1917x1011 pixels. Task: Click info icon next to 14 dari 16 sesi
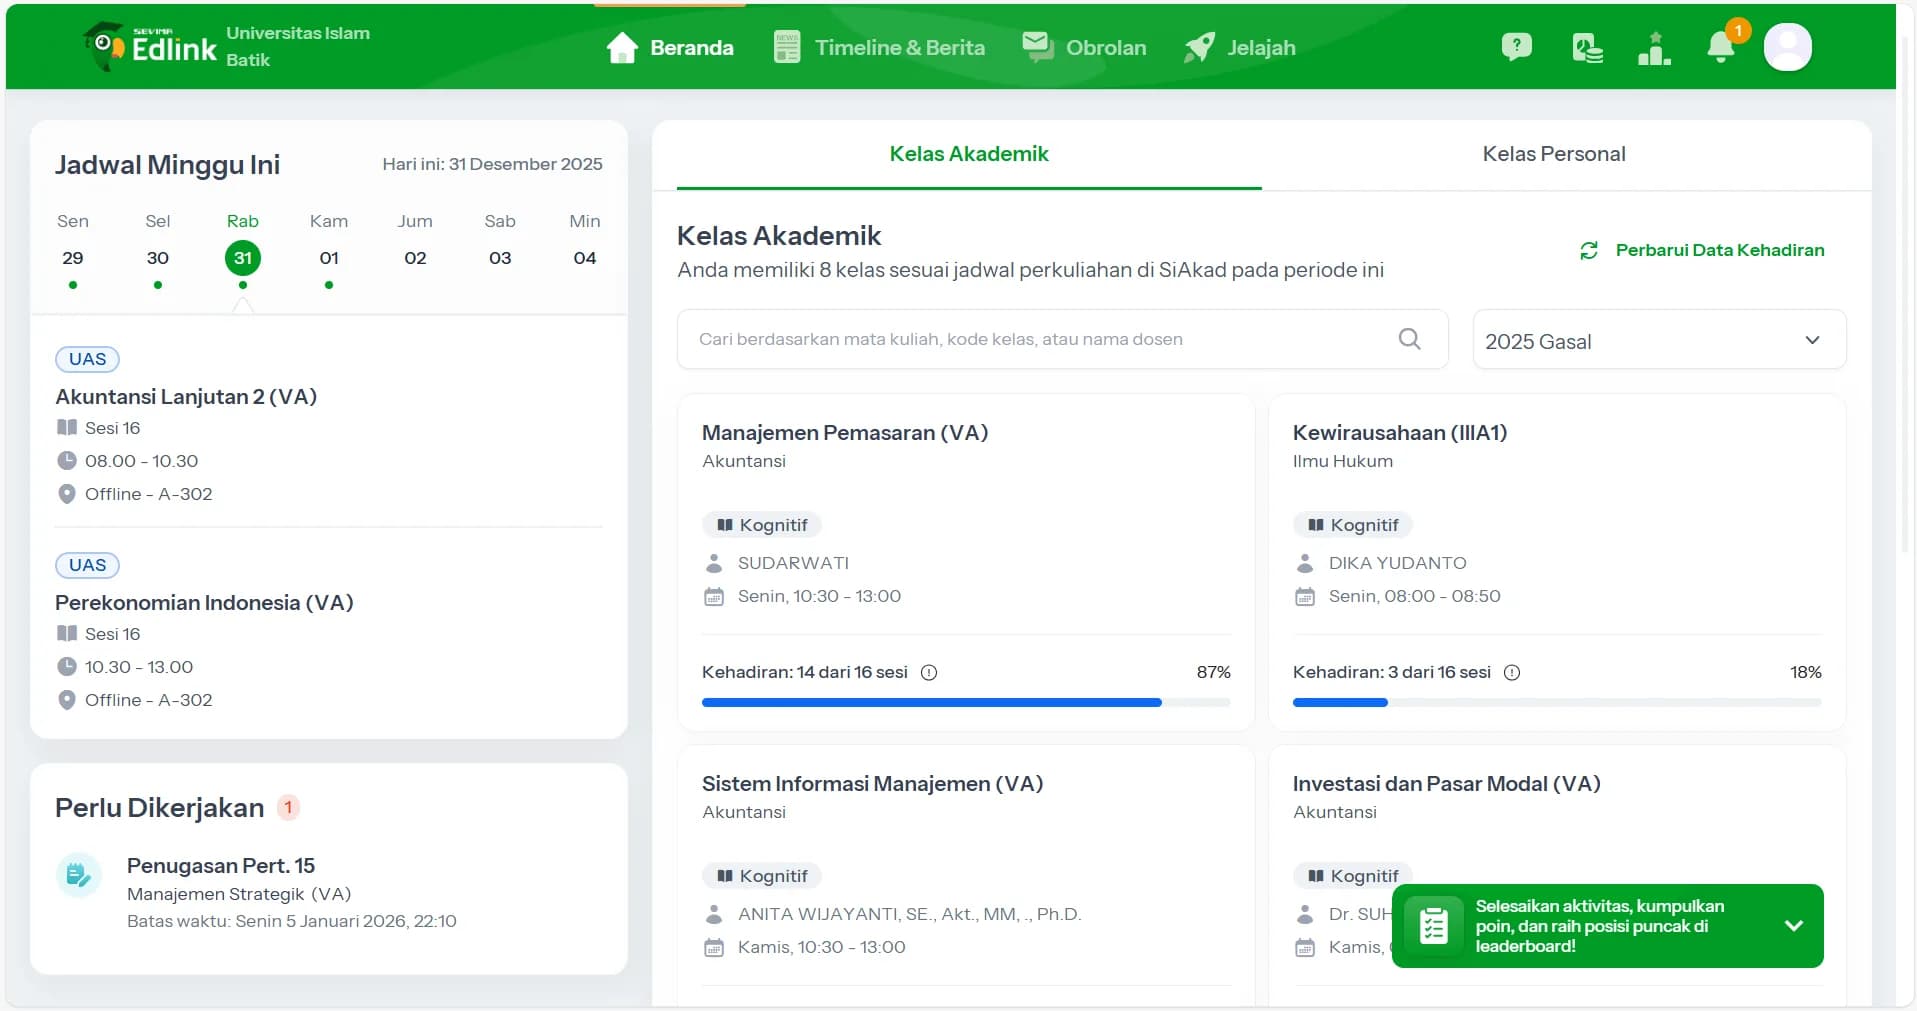coord(929,672)
